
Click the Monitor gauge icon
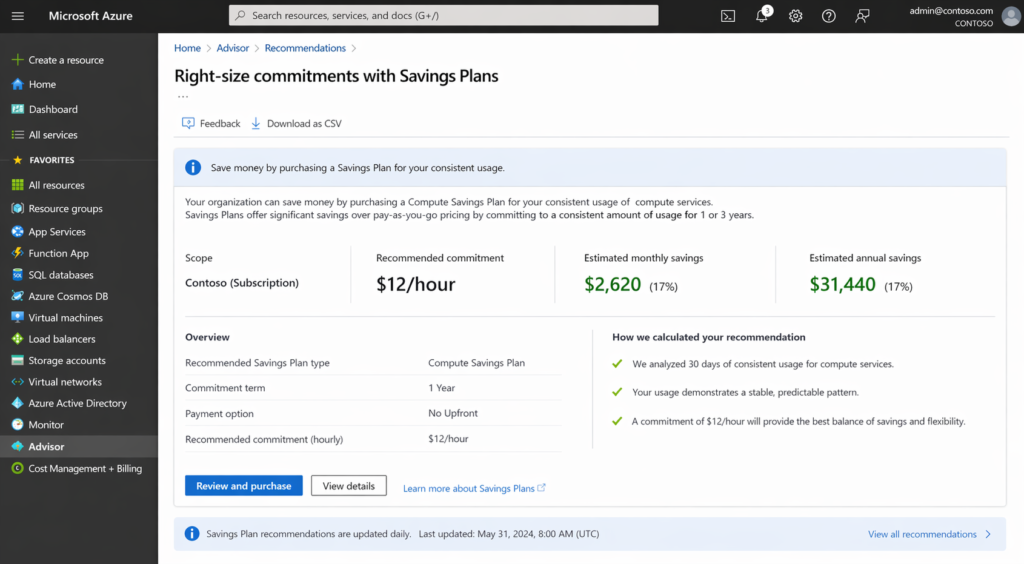click(x=18, y=424)
